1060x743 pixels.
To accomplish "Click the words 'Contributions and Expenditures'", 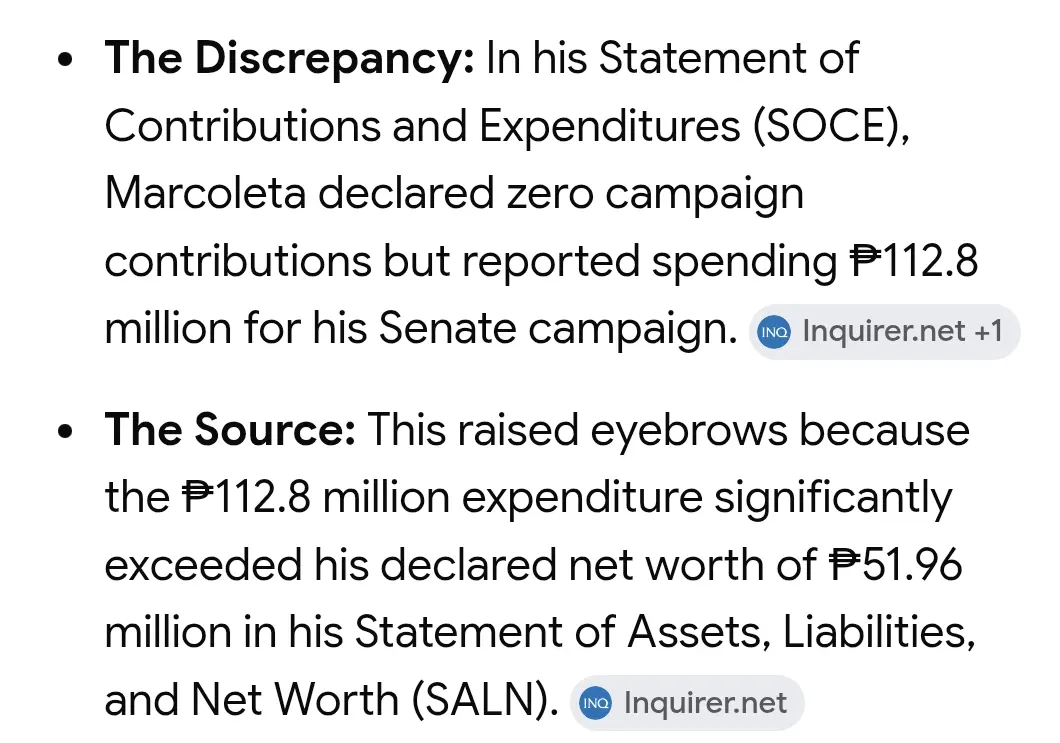I will click(423, 127).
